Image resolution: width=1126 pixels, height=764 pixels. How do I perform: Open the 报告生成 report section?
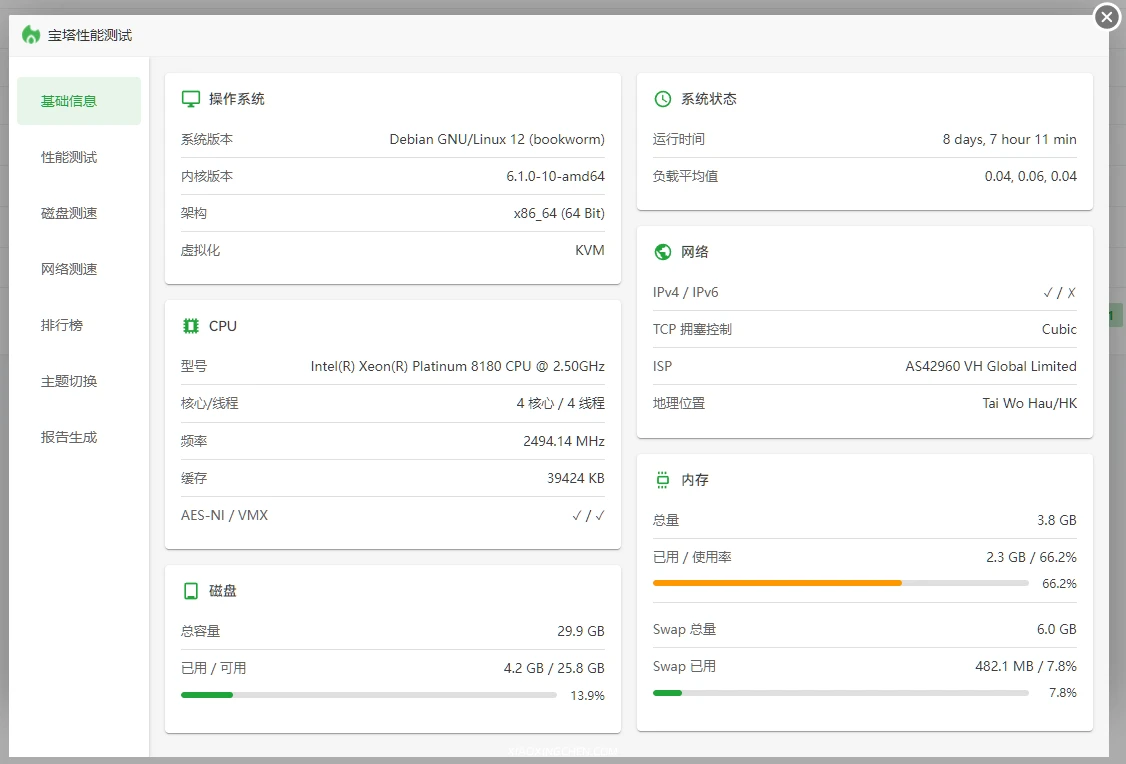[x=69, y=437]
